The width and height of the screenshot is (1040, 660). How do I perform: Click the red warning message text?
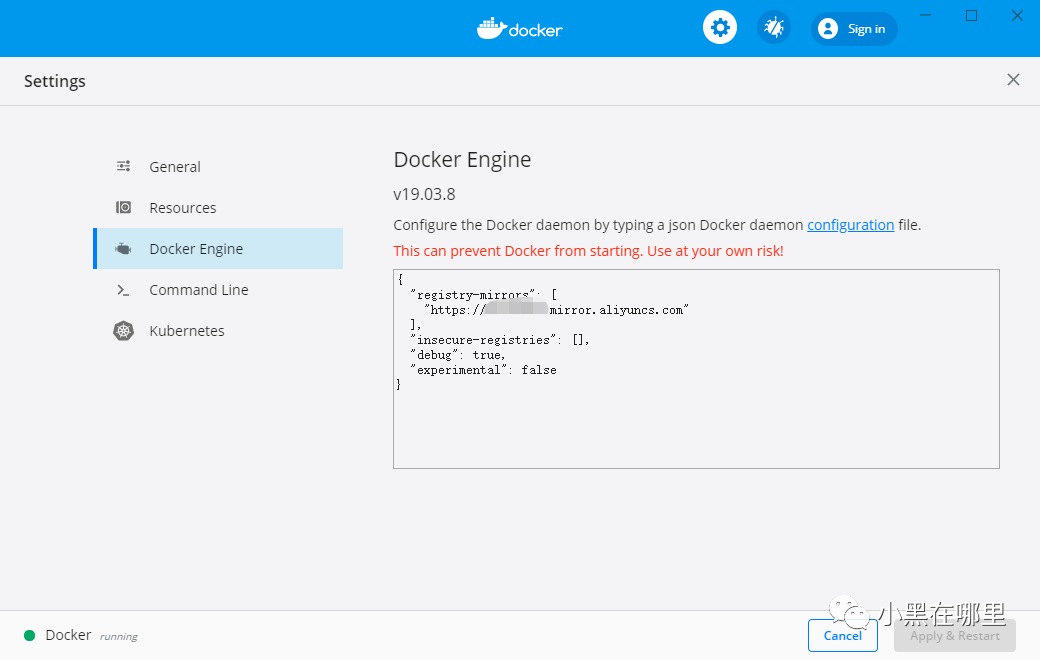588,251
